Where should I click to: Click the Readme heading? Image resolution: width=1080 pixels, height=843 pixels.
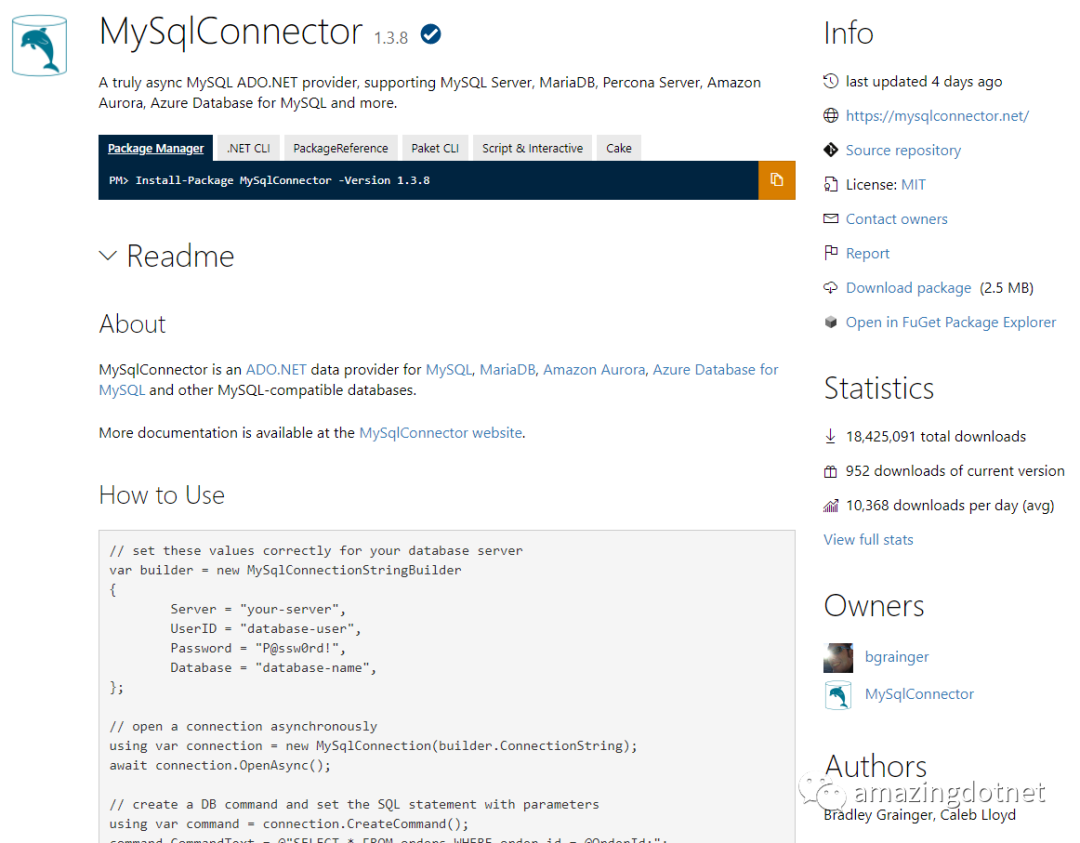coord(180,256)
